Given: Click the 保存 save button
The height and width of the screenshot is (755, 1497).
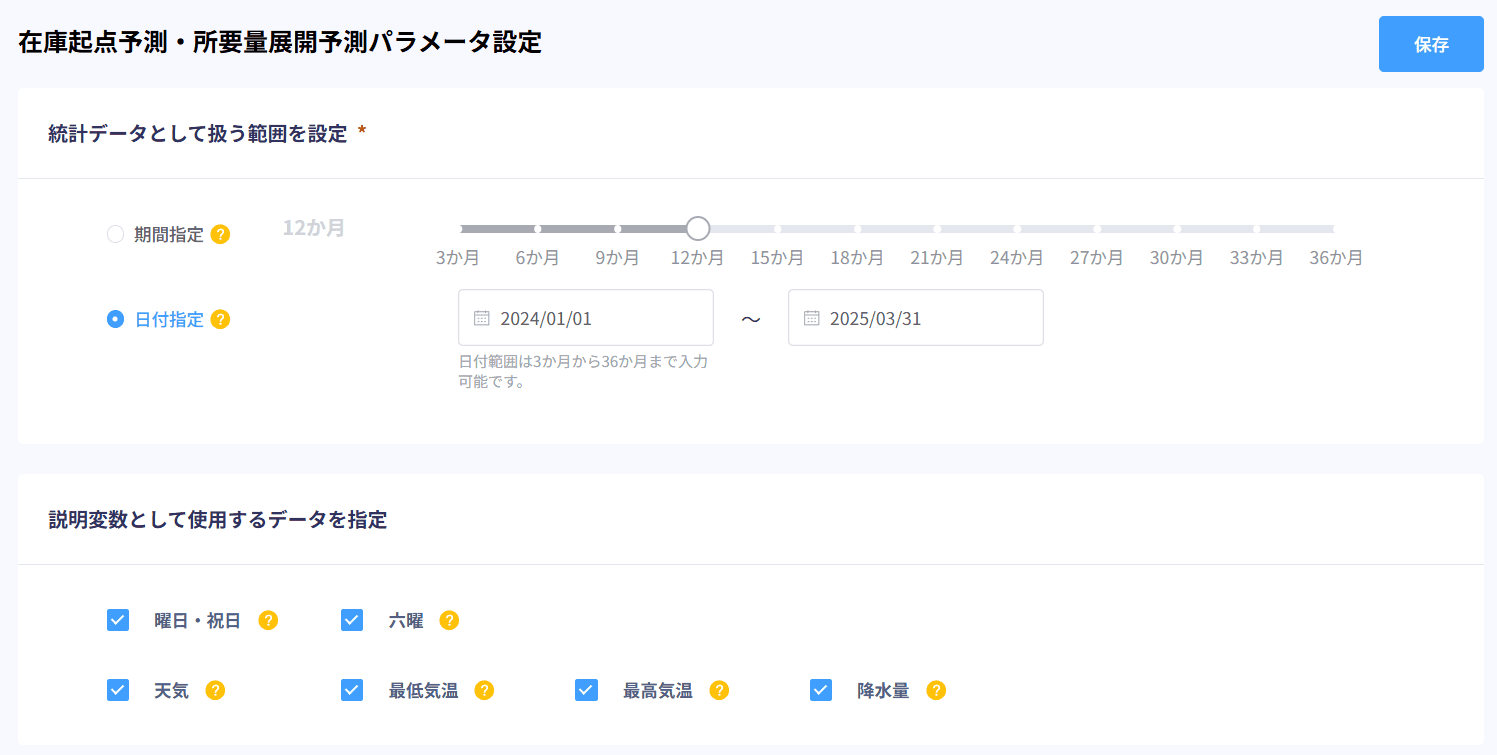Looking at the screenshot, I should pyautogui.click(x=1430, y=43).
